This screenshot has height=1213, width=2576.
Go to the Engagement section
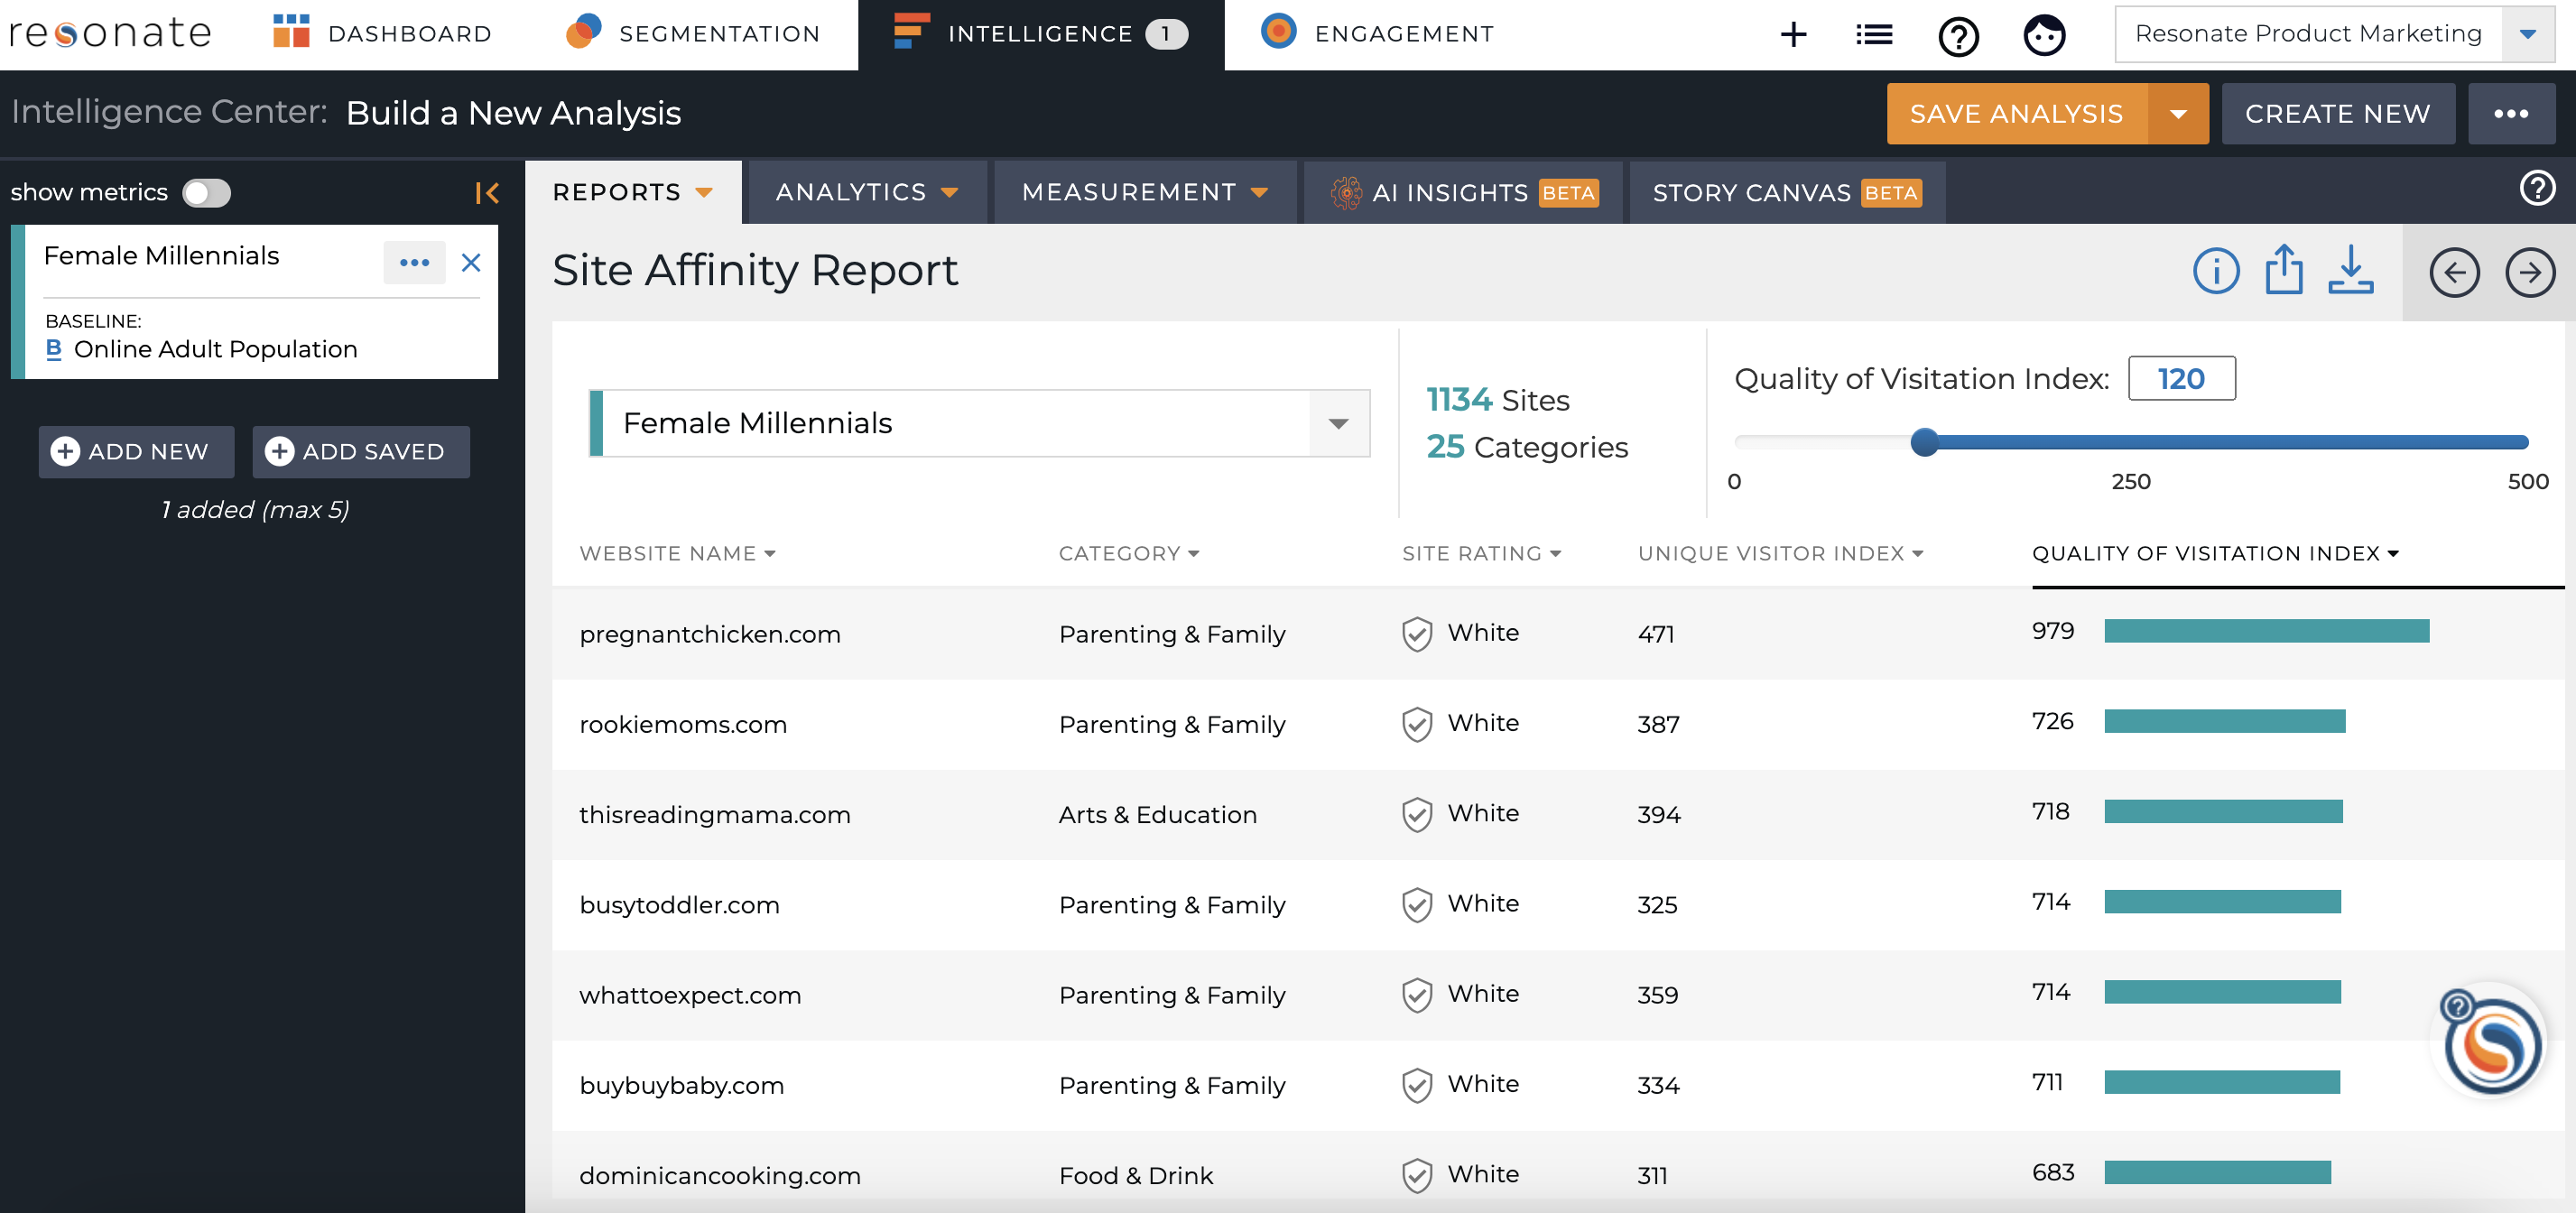coord(1378,34)
